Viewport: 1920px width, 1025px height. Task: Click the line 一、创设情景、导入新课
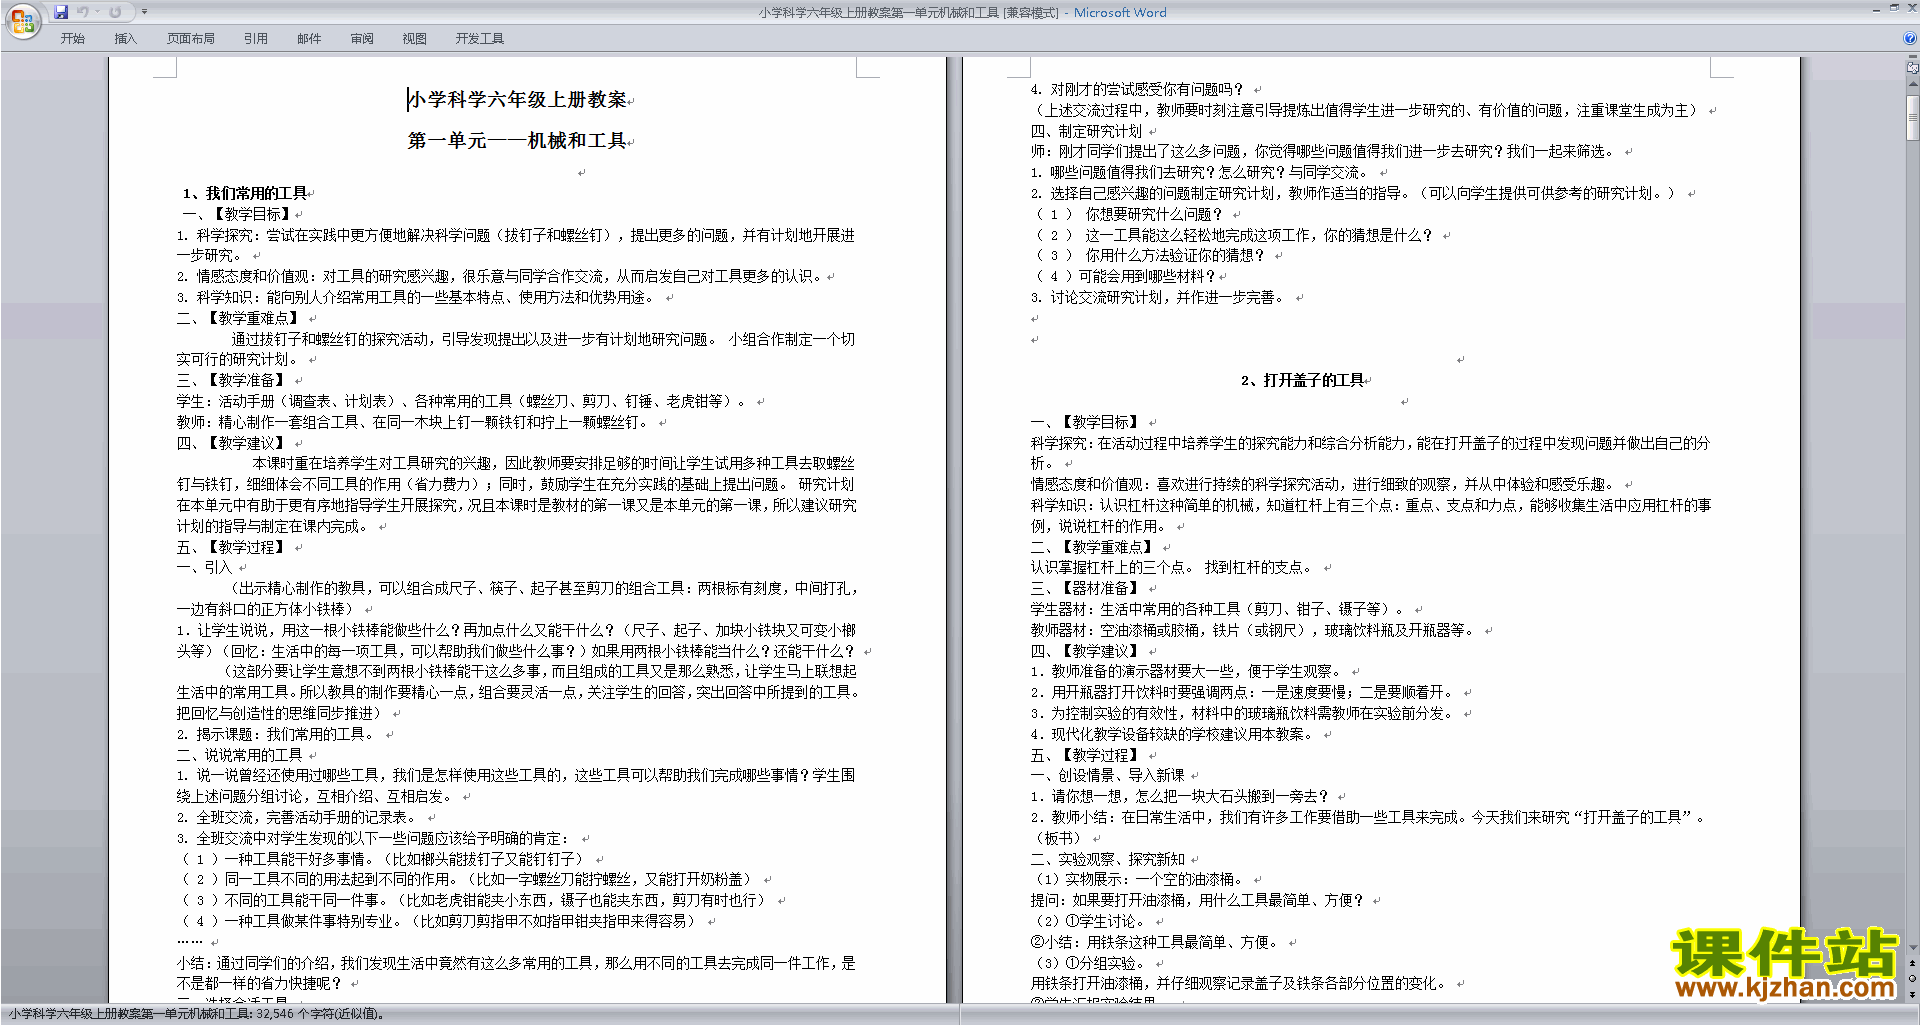(1108, 775)
